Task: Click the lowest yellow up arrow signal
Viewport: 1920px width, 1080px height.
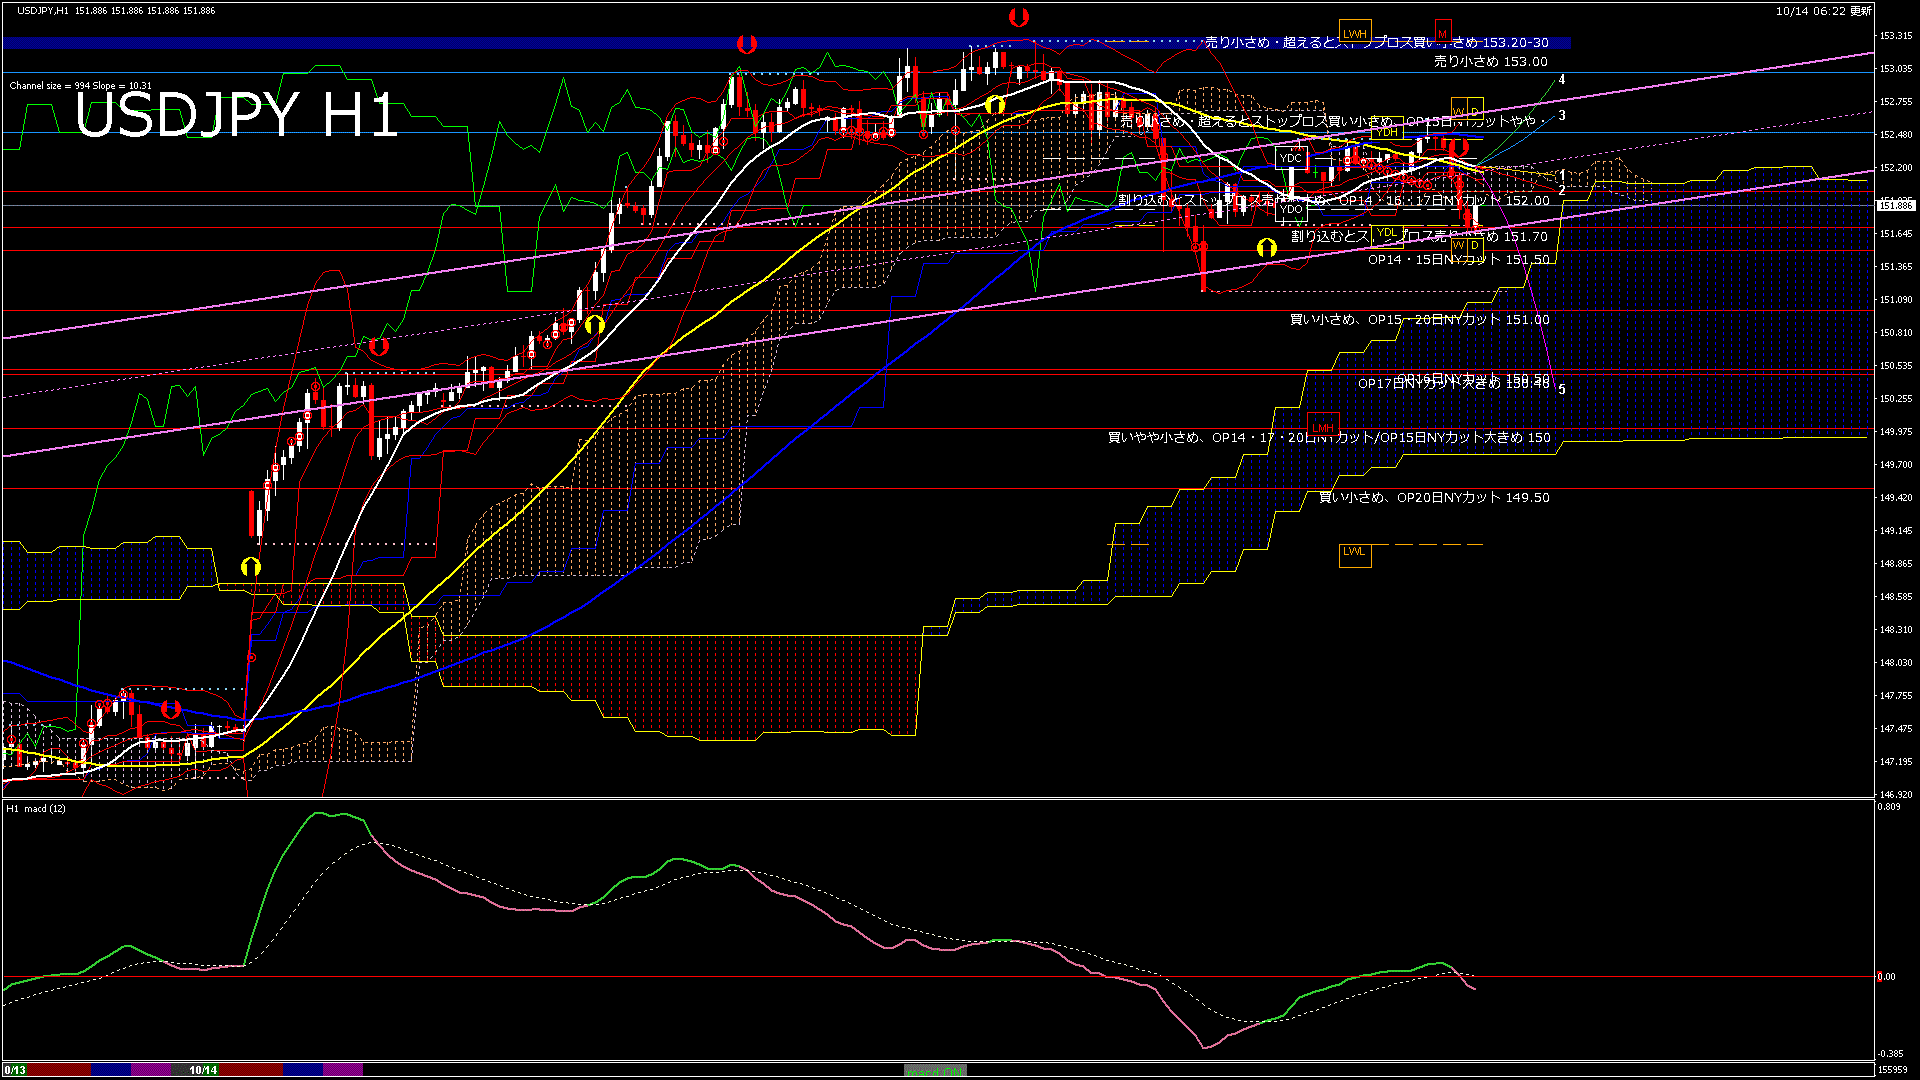Action: pyautogui.click(x=250, y=567)
